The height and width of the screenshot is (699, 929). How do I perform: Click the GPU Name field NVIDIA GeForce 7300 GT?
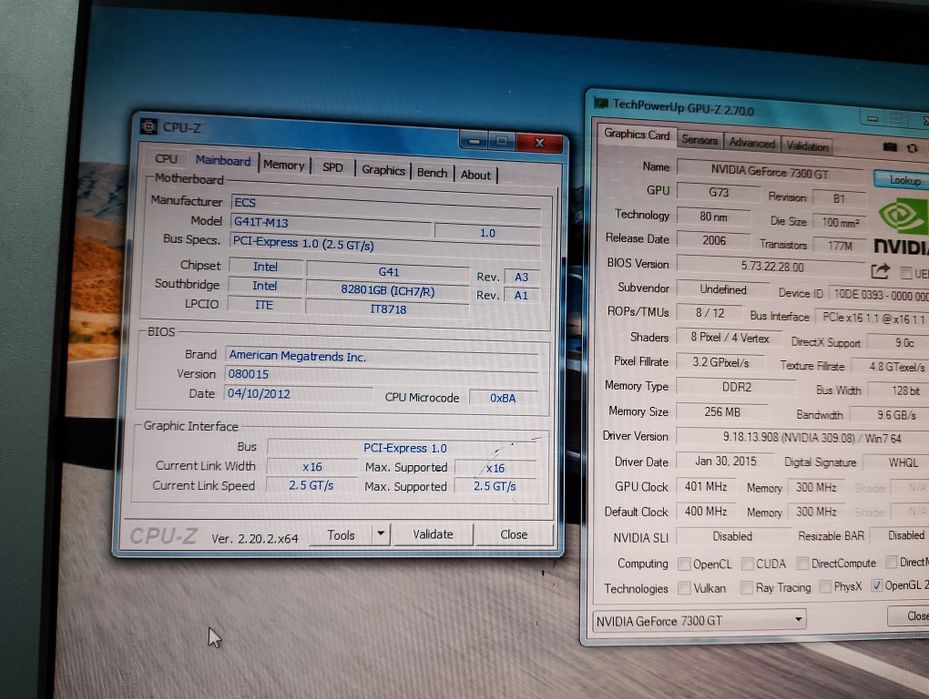(770, 172)
